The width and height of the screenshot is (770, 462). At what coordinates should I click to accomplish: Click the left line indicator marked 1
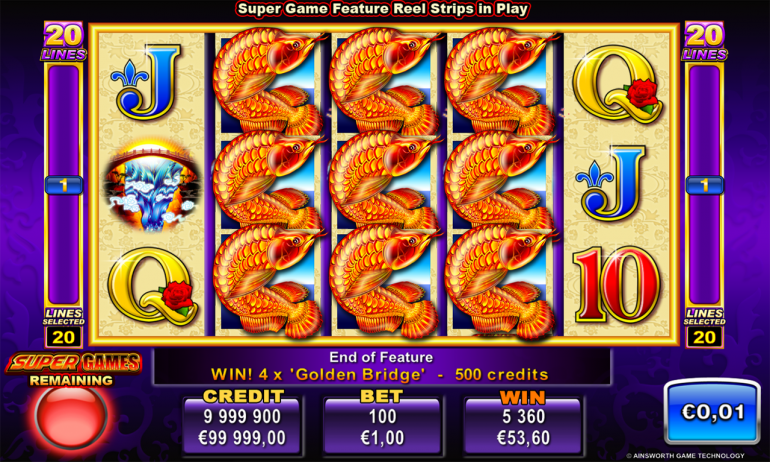(64, 186)
